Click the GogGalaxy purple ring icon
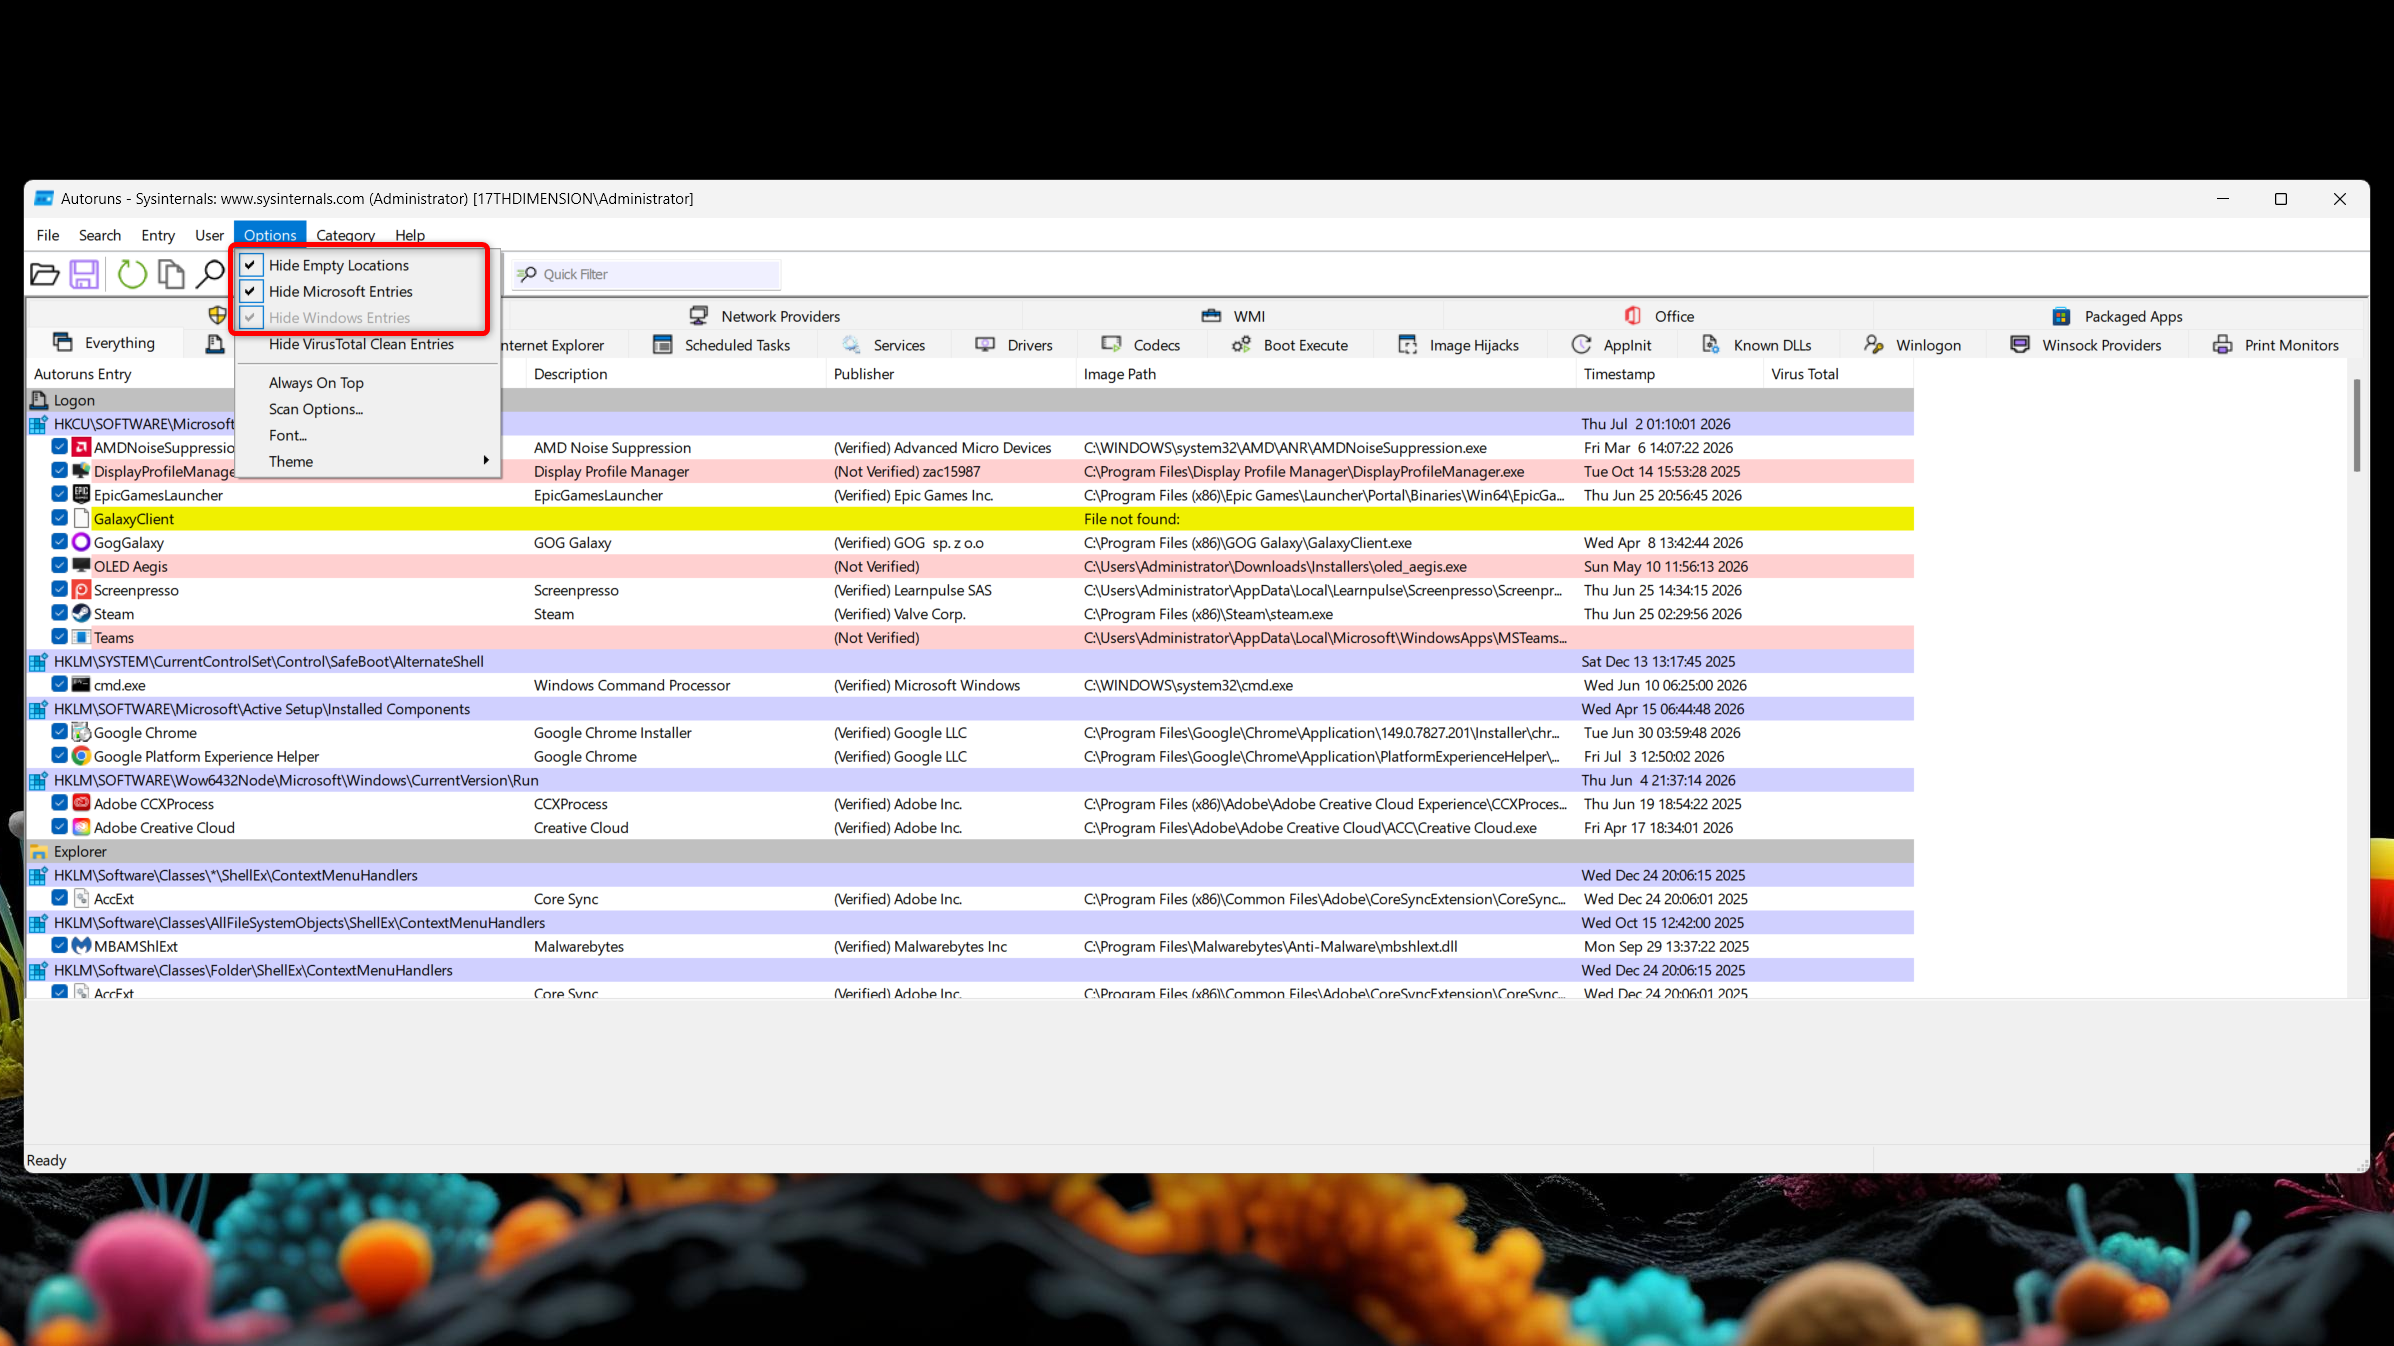The width and height of the screenshot is (2394, 1346). (82, 542)
